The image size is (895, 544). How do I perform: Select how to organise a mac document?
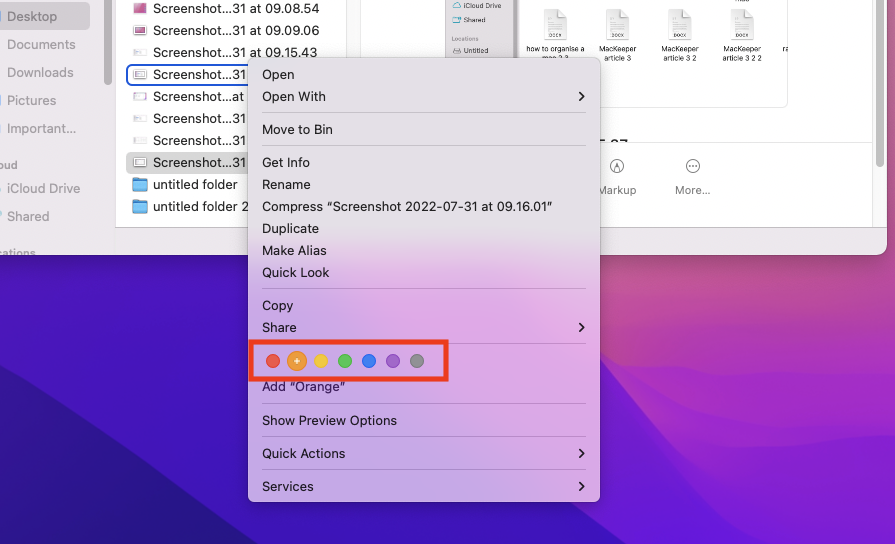tap(555, 25)
